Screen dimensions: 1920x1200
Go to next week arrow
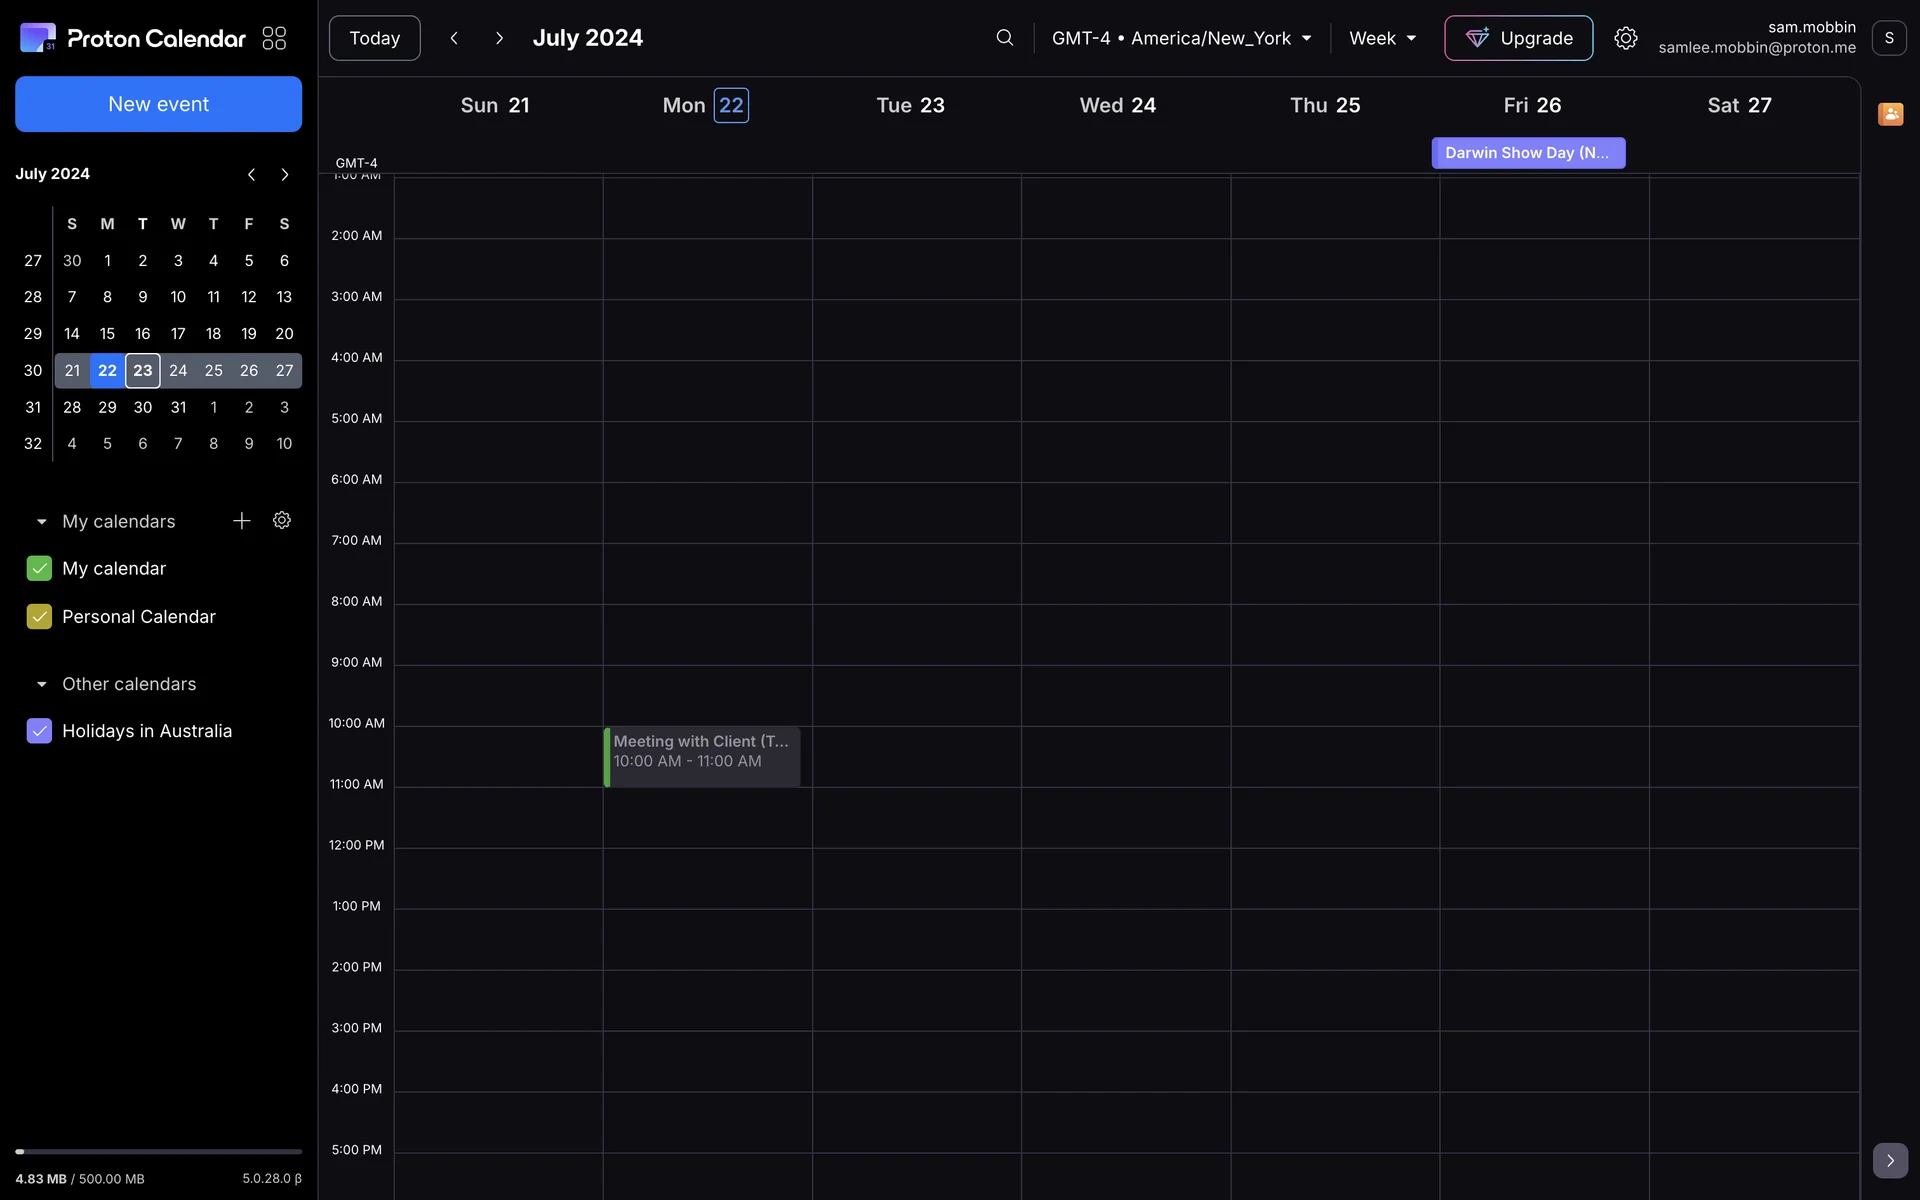tap(499, 38)
